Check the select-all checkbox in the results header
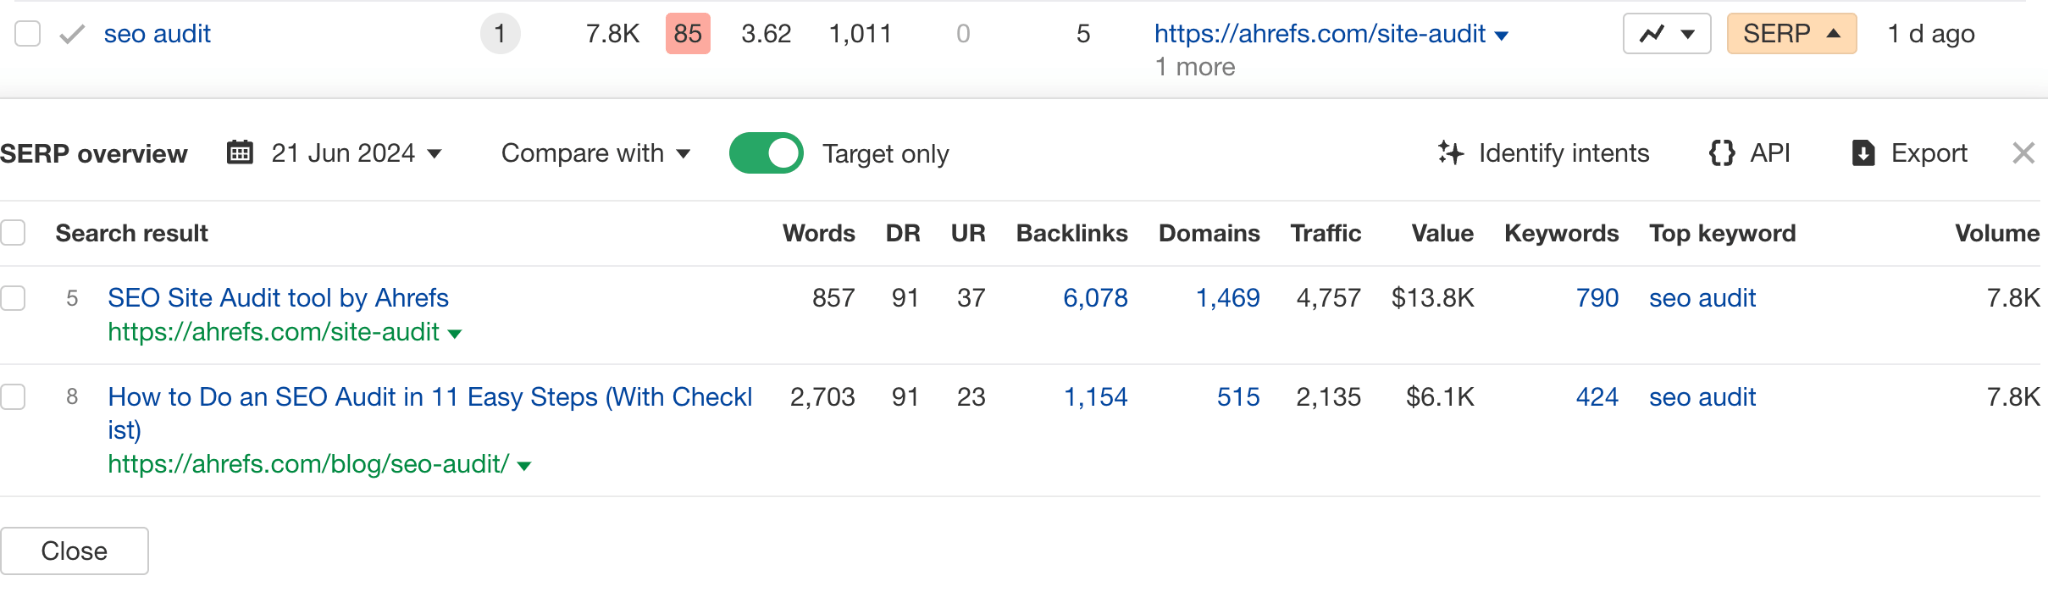 tap(14, 232)
